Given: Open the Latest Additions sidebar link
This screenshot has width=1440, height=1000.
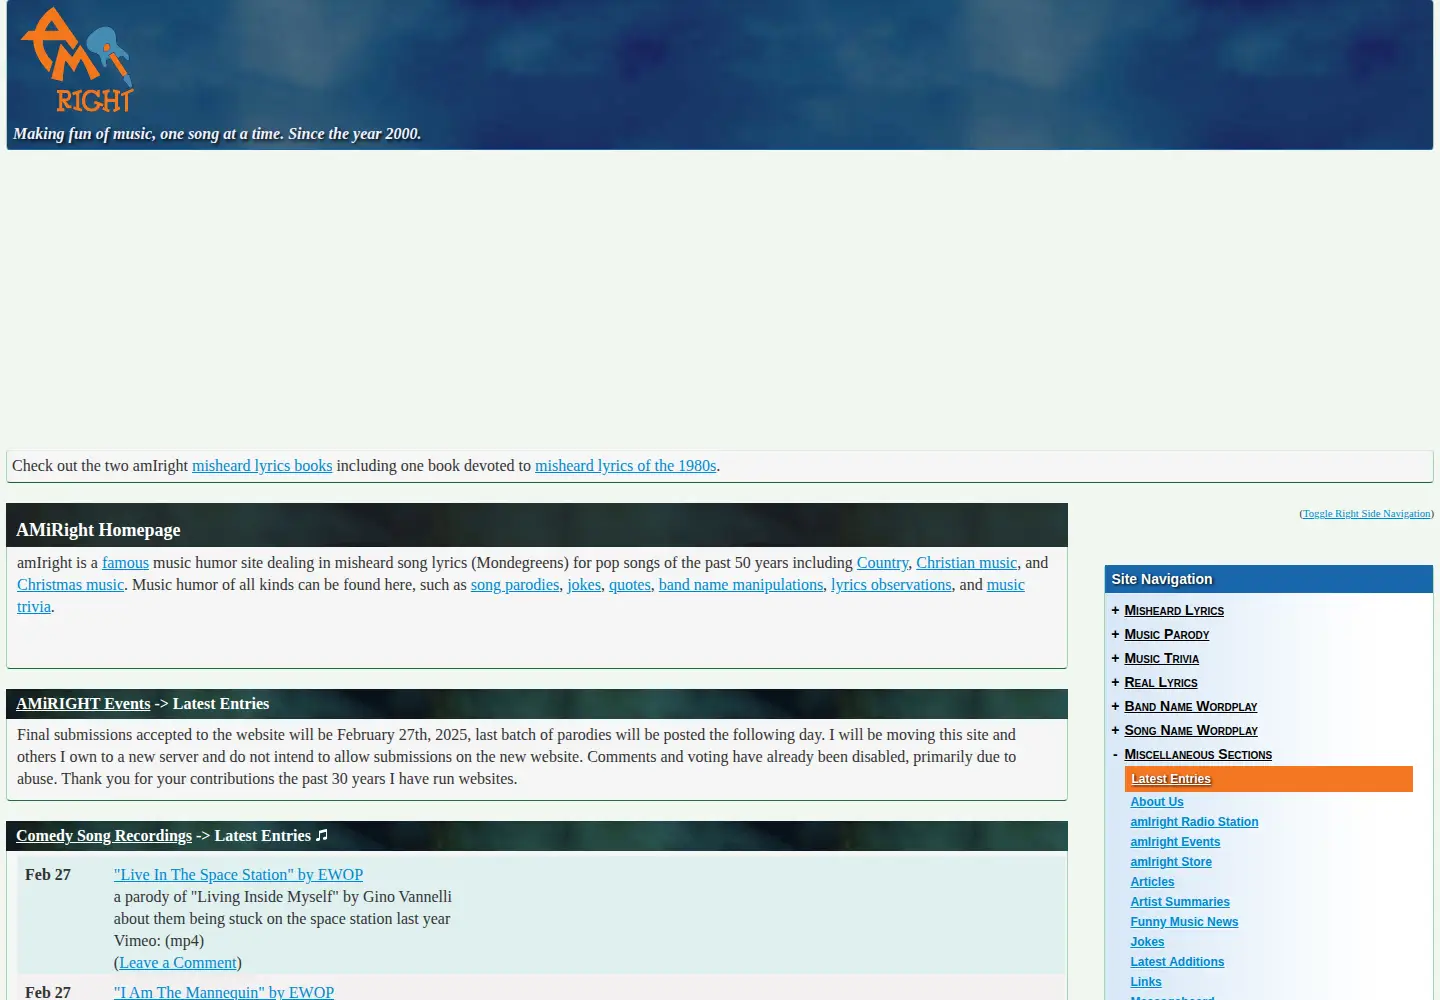Looking at the screenshot, I should click(x=1177, y=962).
